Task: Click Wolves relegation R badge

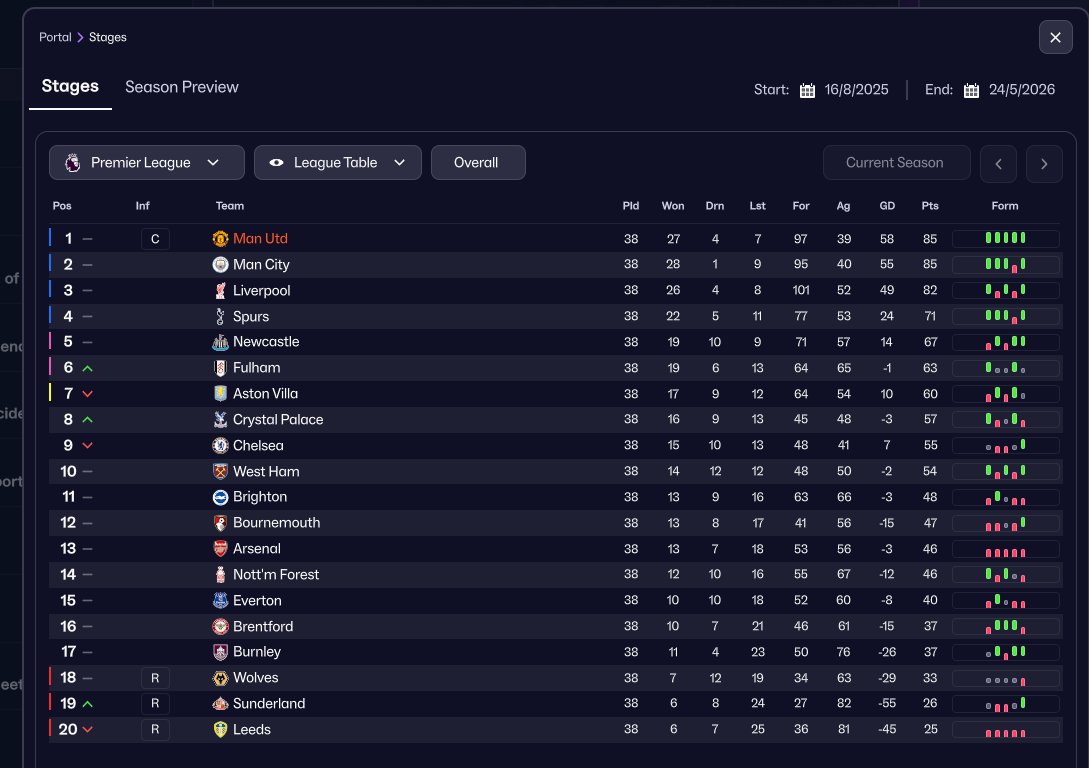Action: click(155, 678)
